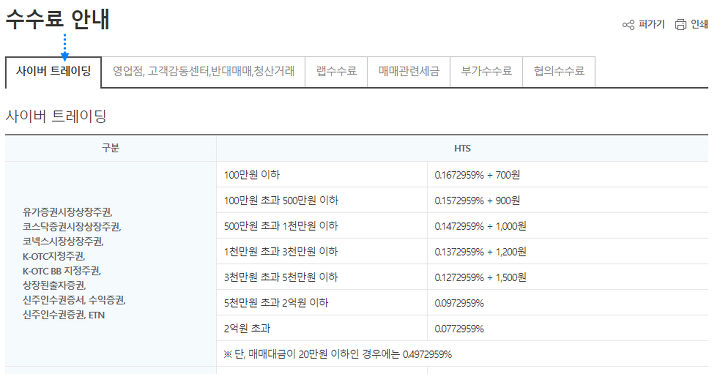This screenshot has width=720, height=374.
Task: Select the 협의수수료 tab
Action: click(x=559, y=71)
